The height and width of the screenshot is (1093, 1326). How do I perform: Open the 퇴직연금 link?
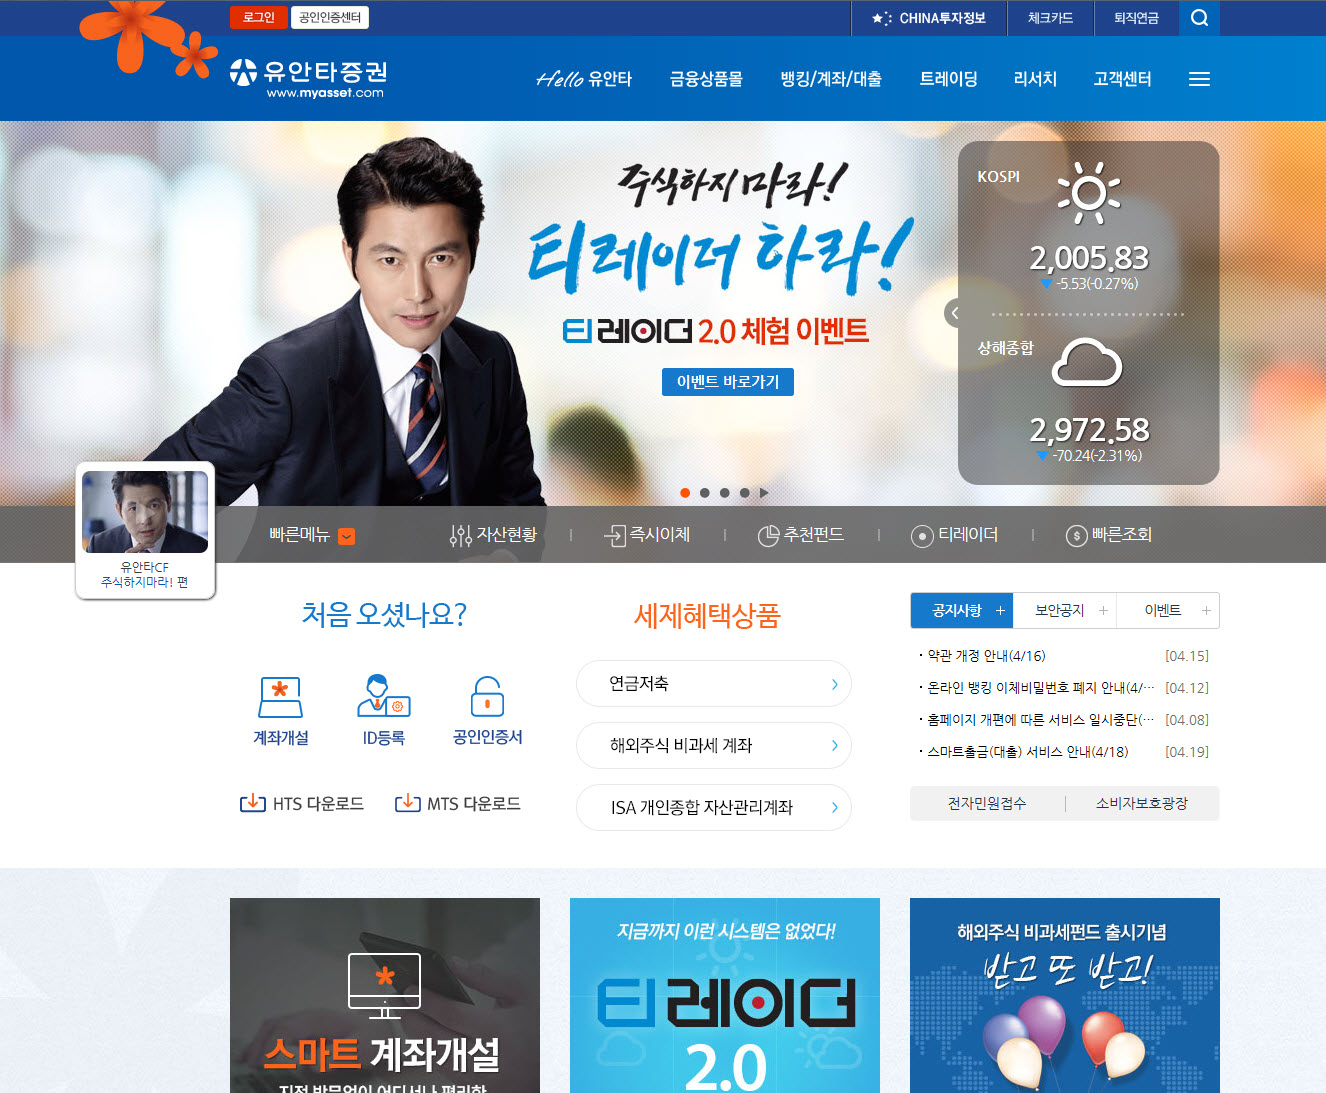pos(1136,18)
